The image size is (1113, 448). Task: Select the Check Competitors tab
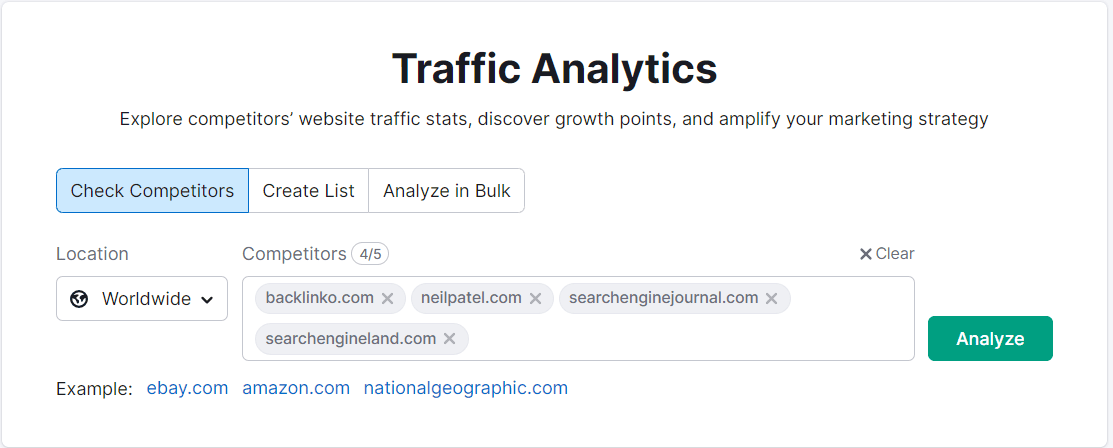pyautogui.click(x=152, y=190)
